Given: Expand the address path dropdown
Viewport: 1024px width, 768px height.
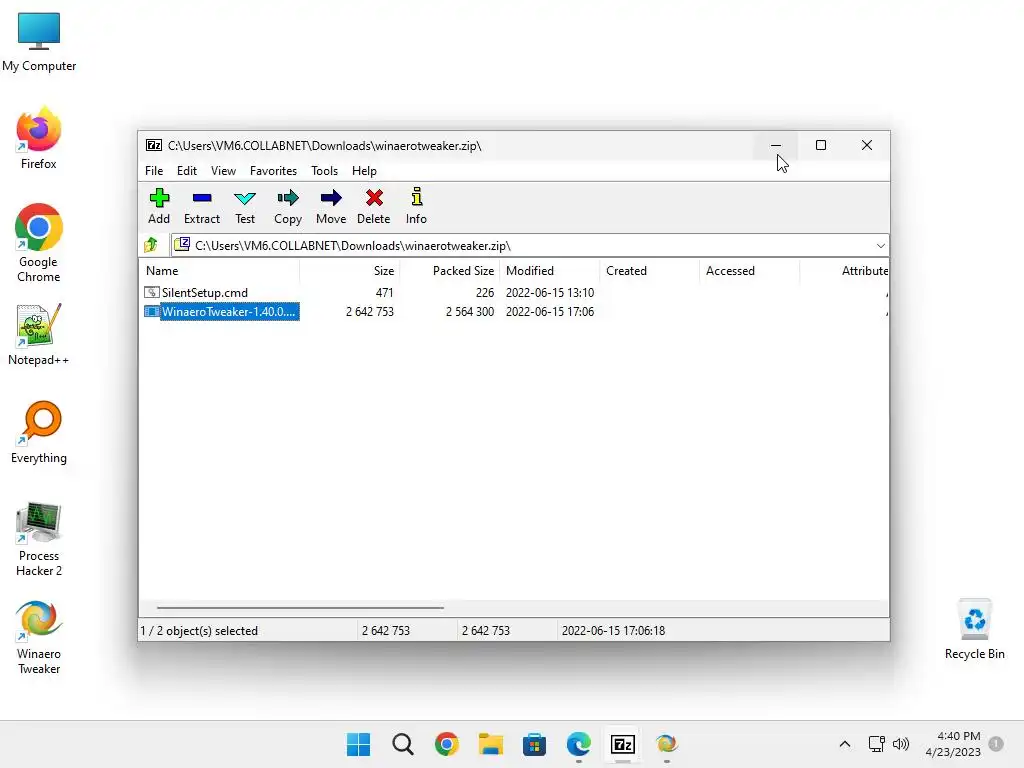Looking at the screenshot, I should pos(880,246).
